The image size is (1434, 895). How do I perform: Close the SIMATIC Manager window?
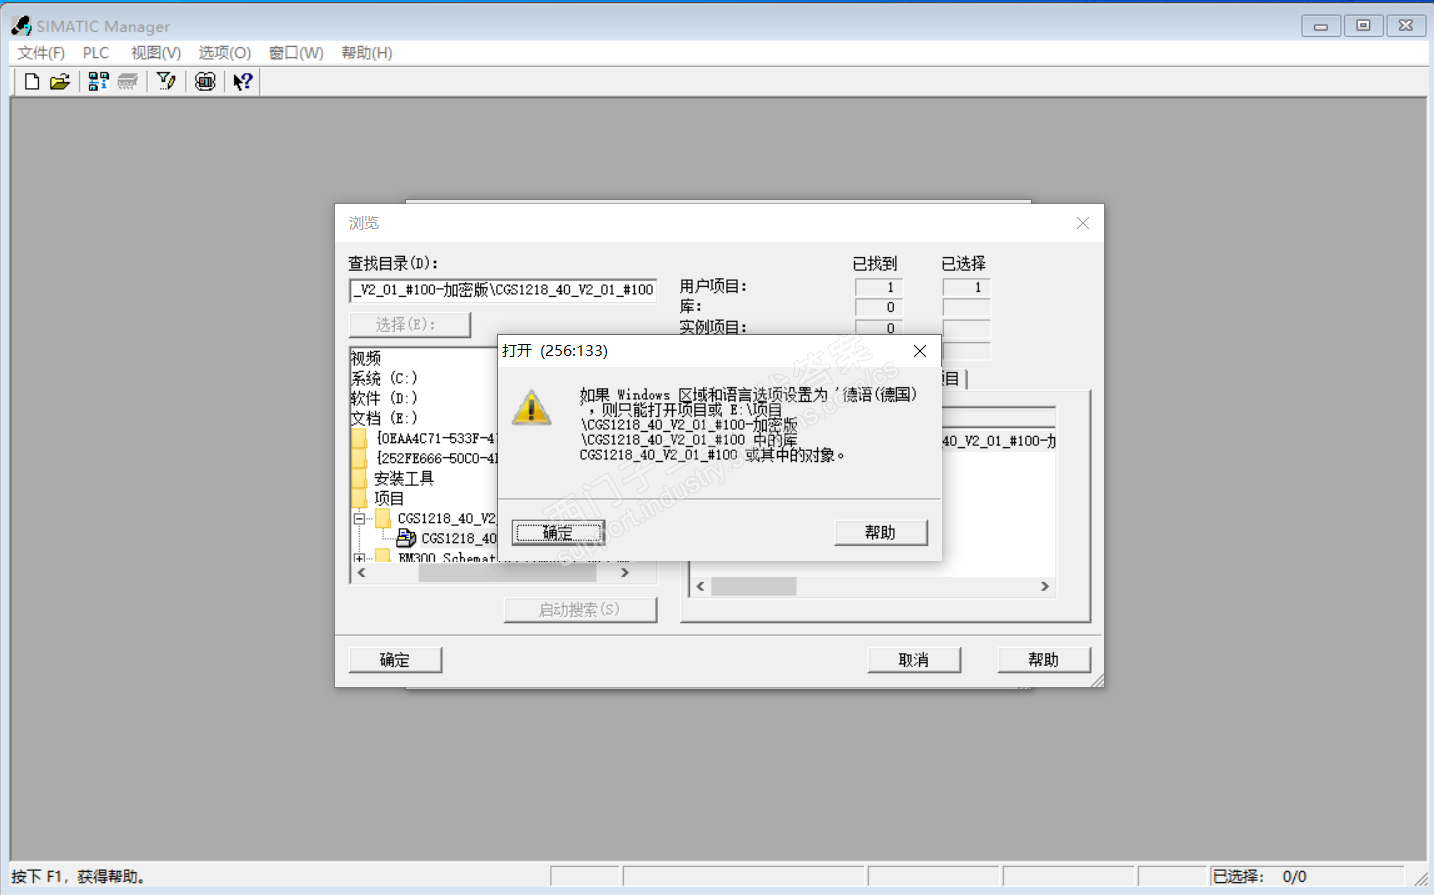point(1406,26)
